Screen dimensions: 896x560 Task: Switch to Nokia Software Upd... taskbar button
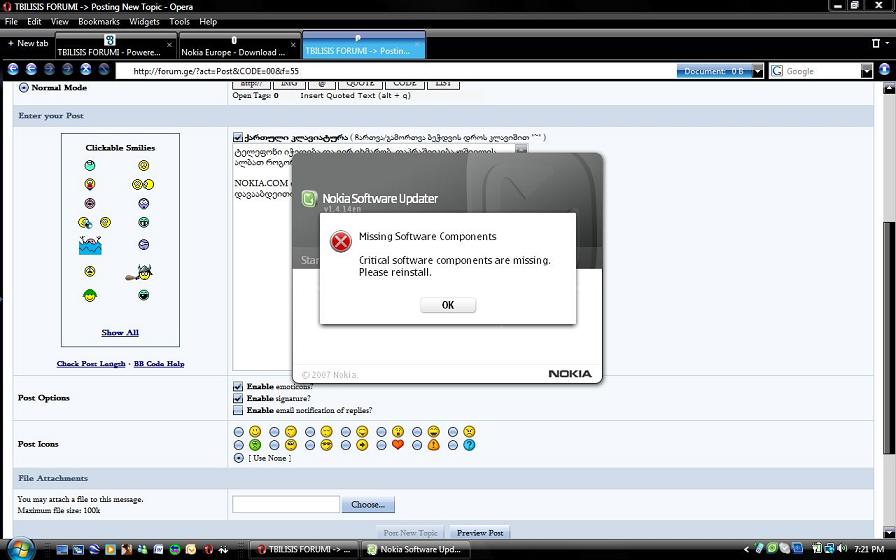pos(417,549)
